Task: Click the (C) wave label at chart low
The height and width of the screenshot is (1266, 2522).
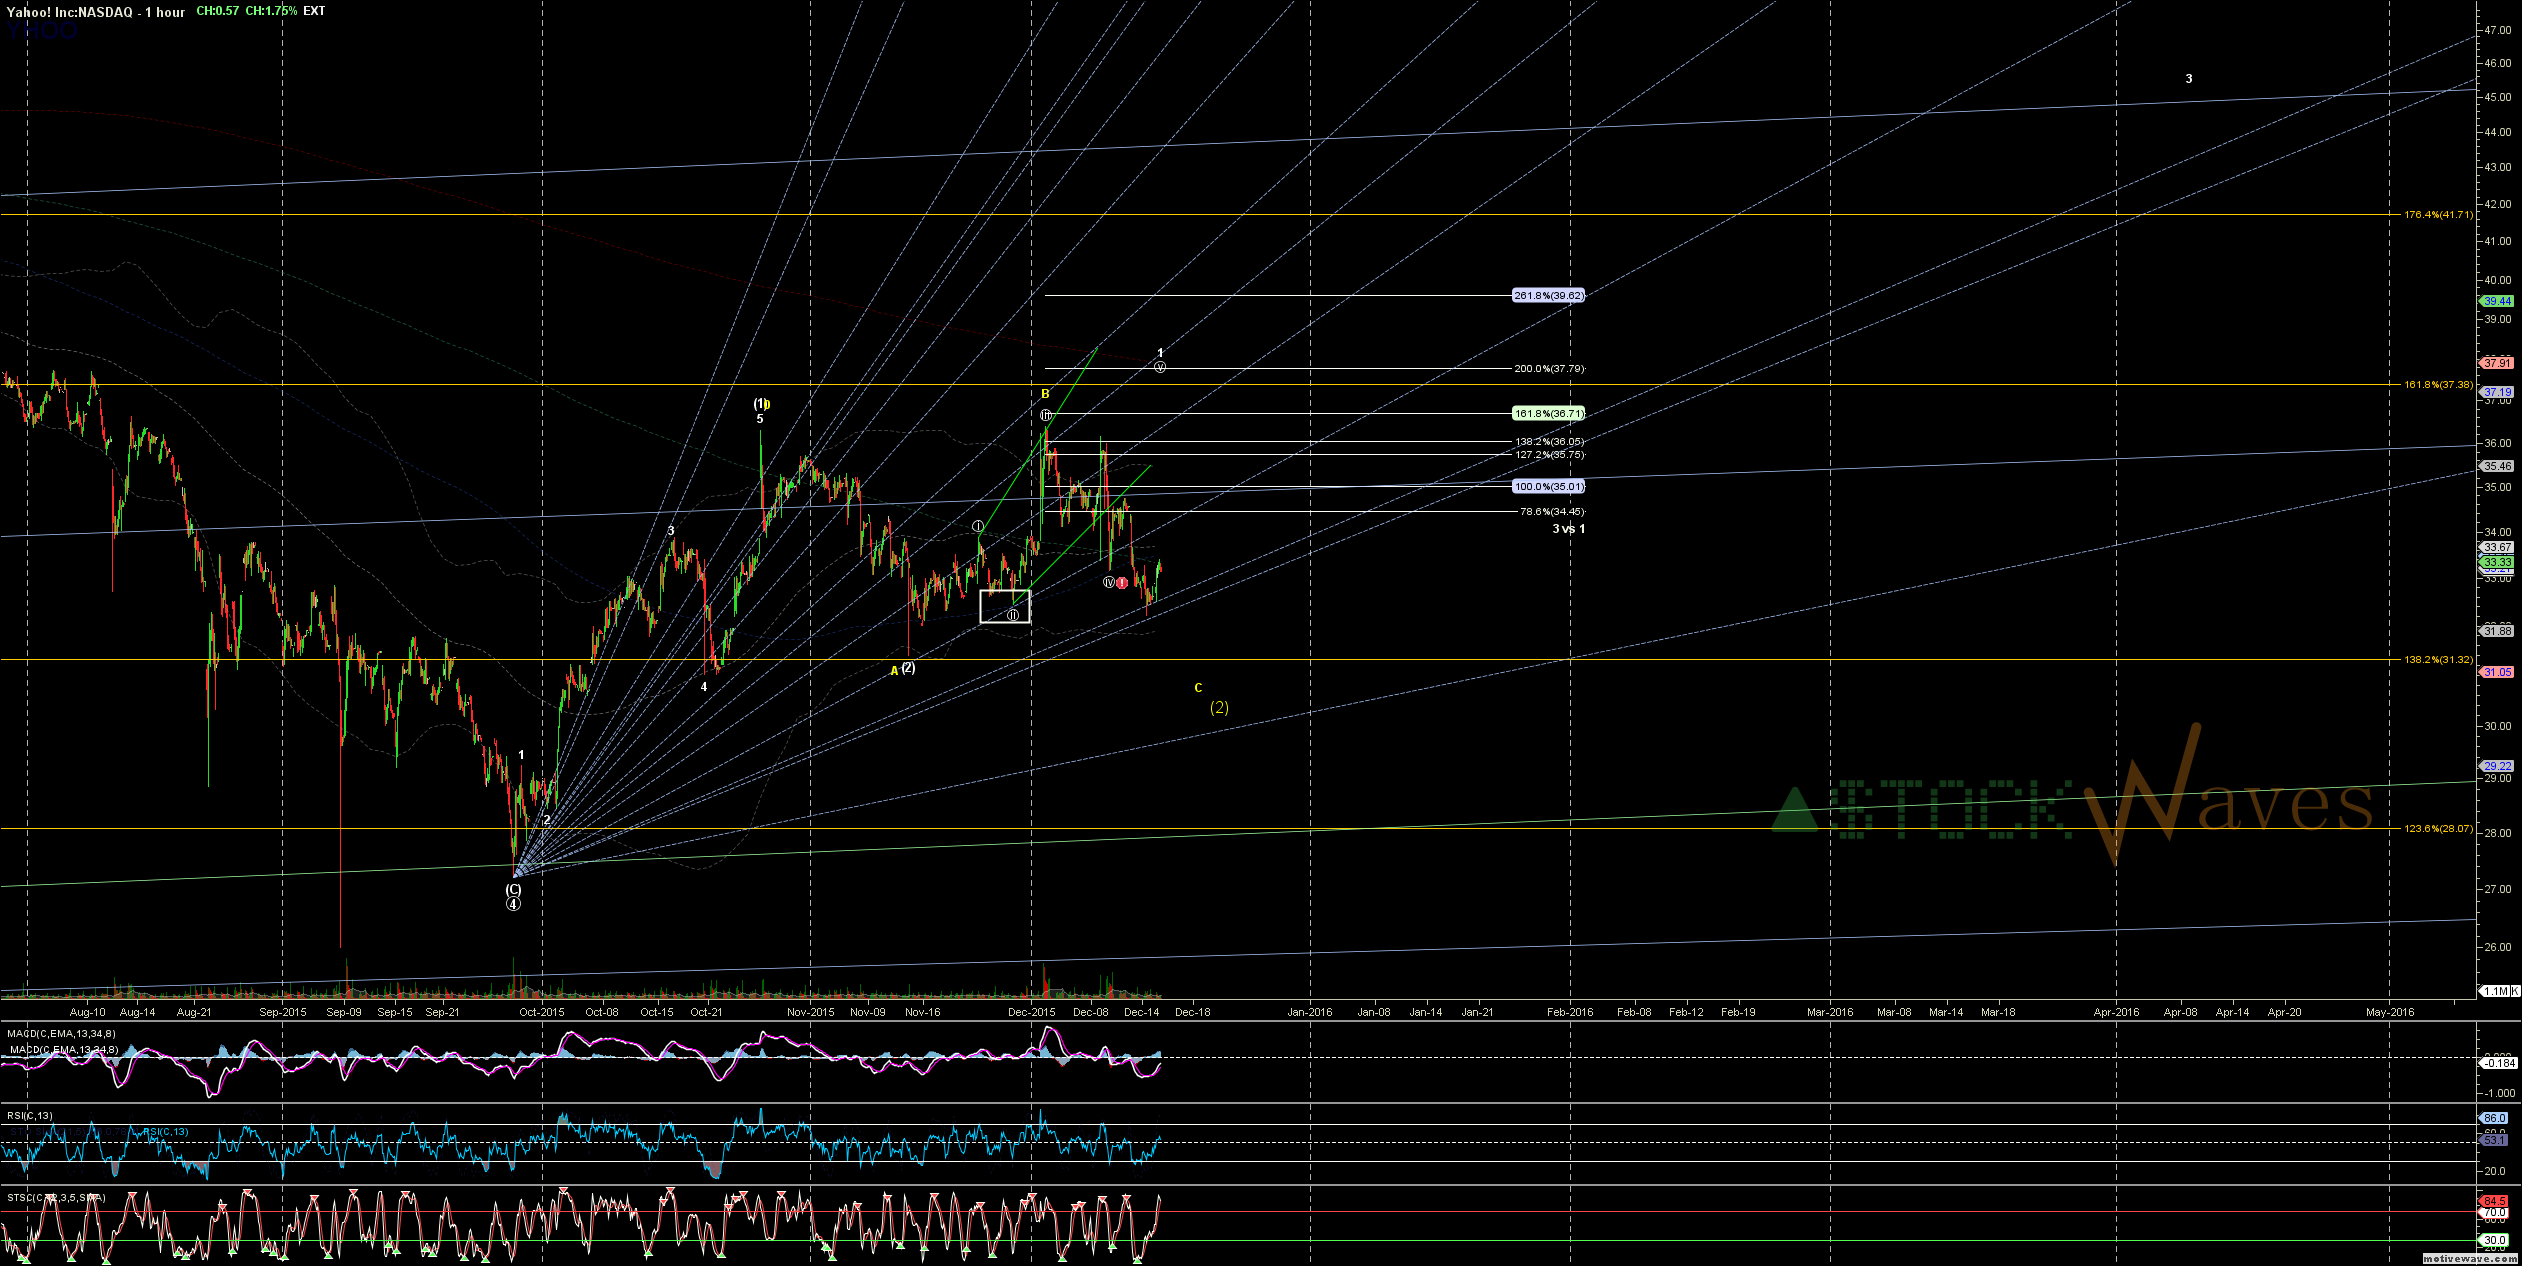Action: pos(513,889)
